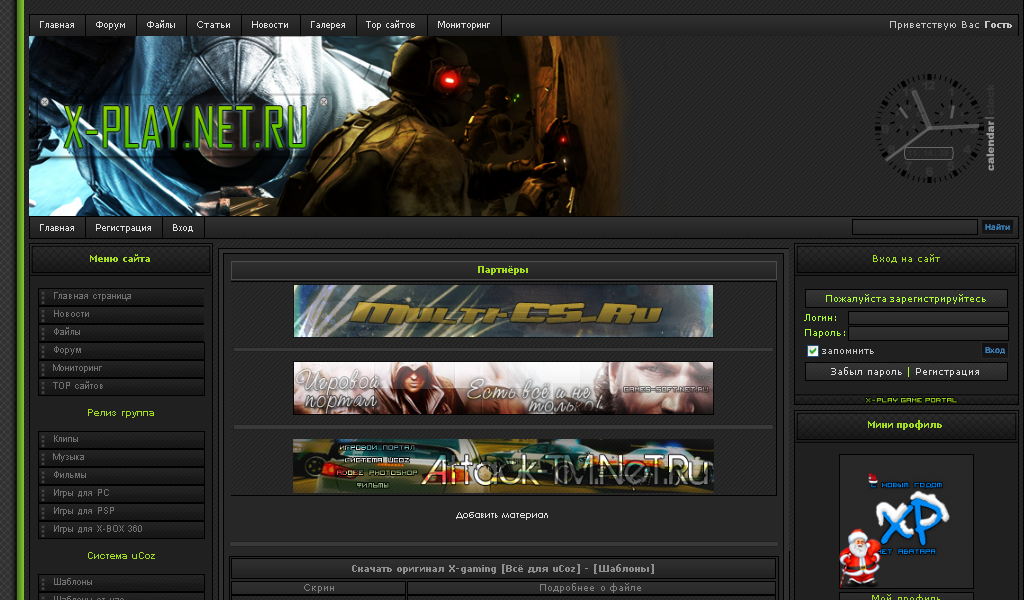The image size is (1024, 600).
Task: Switch the clock widget to calendar
Action: pos(991,144)
